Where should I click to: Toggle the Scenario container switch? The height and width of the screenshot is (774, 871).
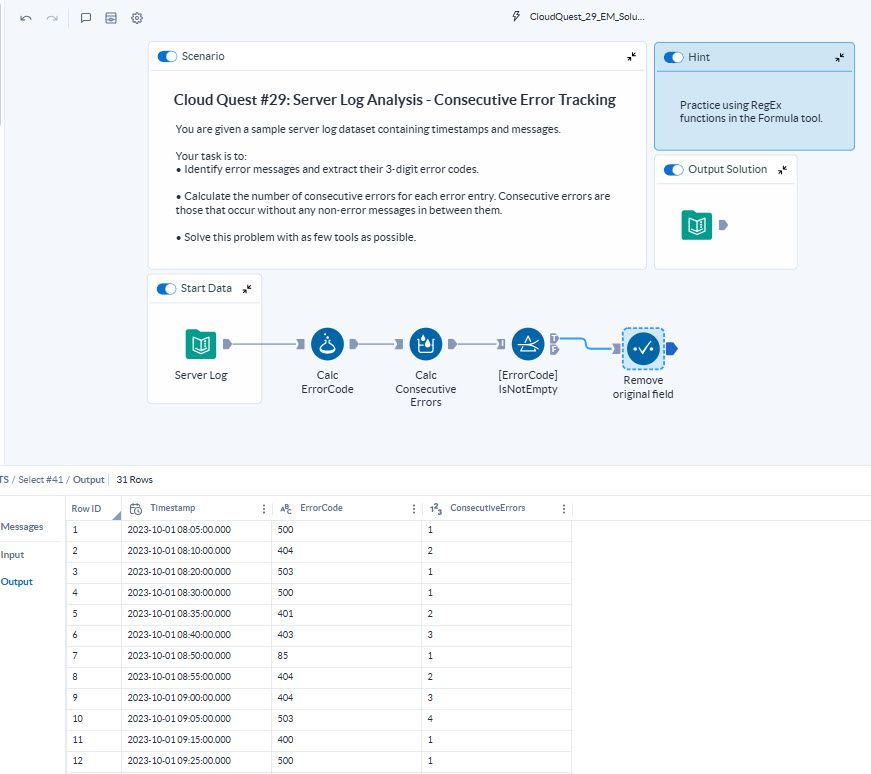(167, 56)
